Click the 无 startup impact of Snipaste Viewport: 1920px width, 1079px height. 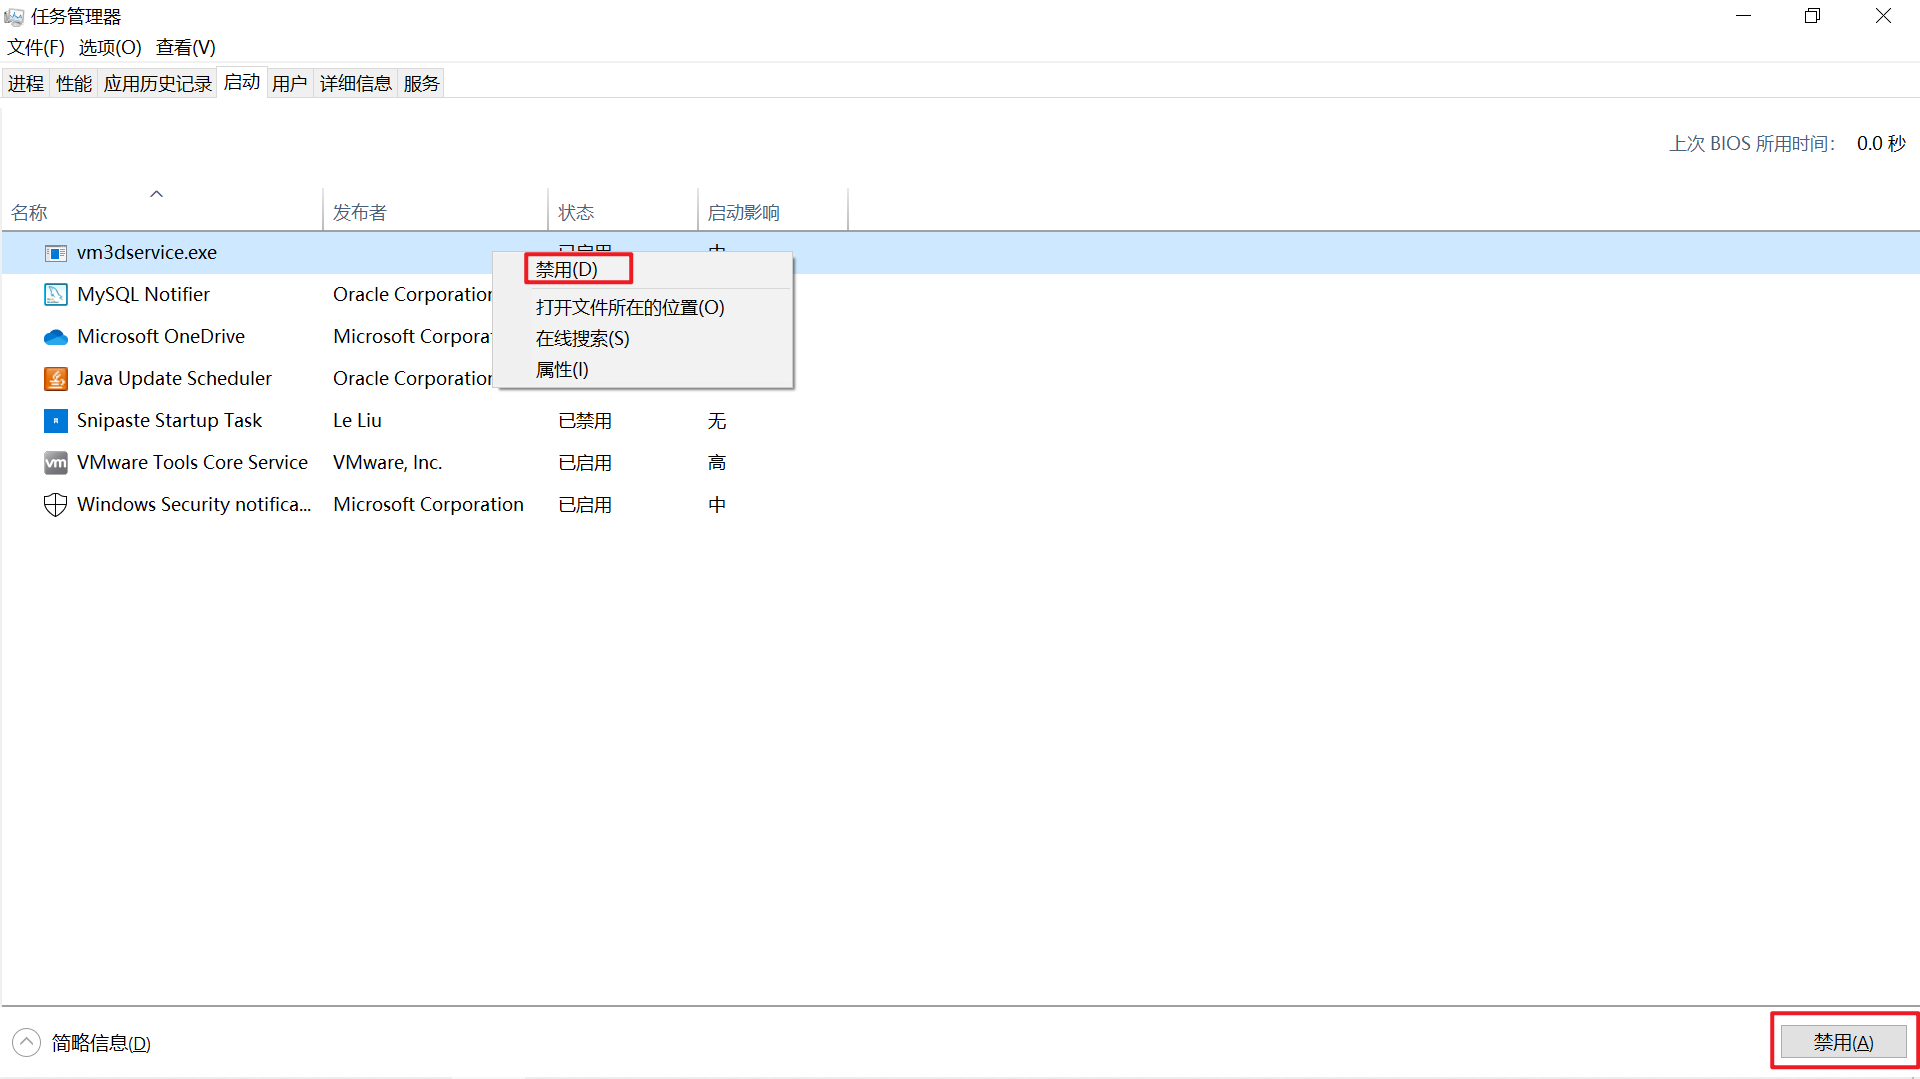tap(717, 421)
